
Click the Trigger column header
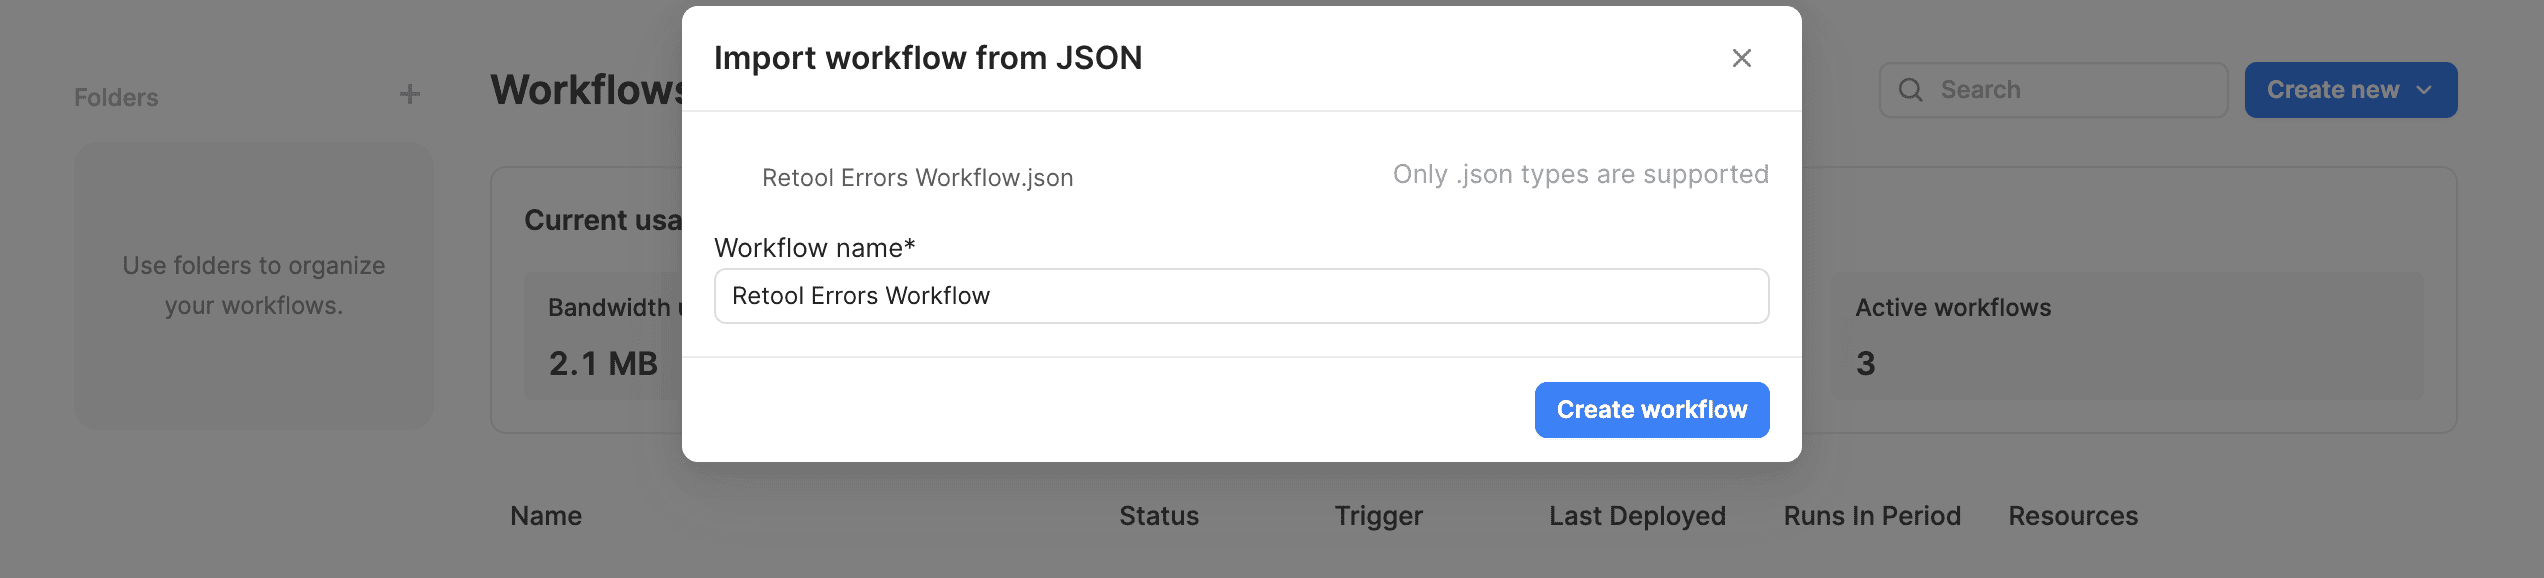tap(1378, 515)
